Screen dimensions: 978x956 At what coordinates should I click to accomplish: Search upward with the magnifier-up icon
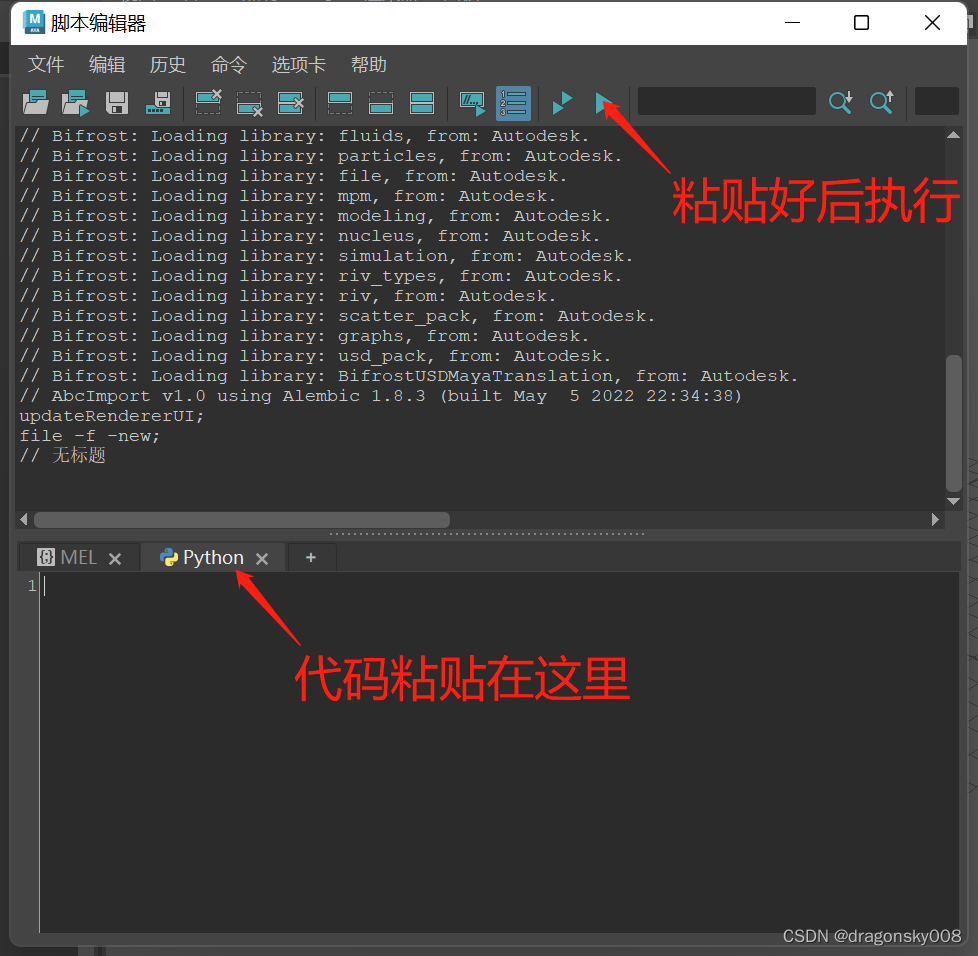880,103
